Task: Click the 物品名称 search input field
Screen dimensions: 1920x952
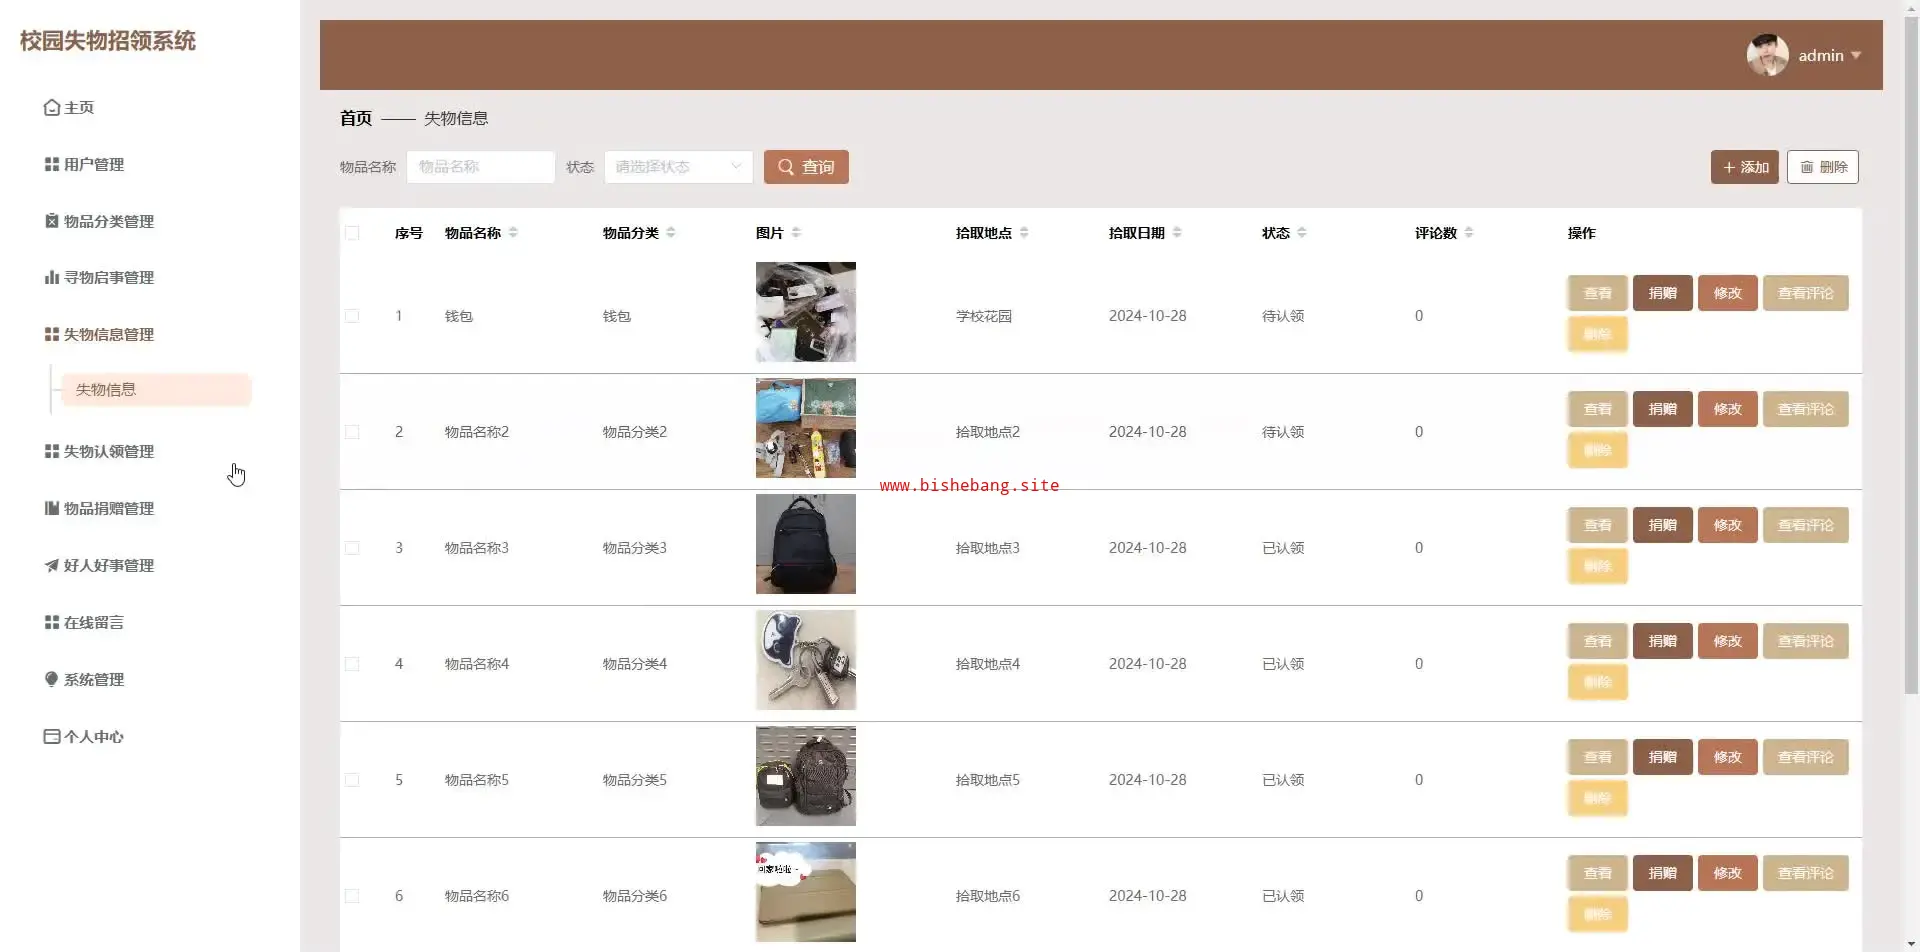Action: pos(480,167)
